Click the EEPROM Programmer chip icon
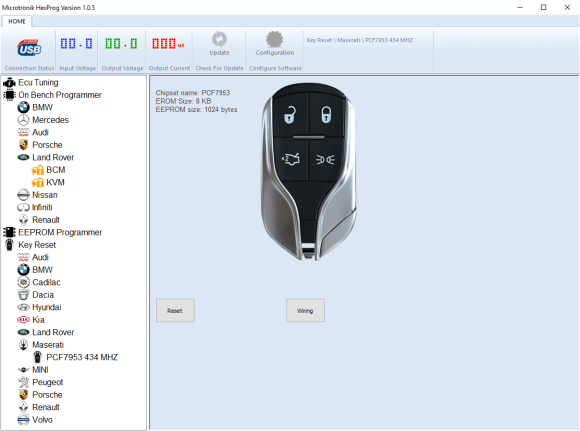This screenshot has width=580, height=431. tap(9, 232)
